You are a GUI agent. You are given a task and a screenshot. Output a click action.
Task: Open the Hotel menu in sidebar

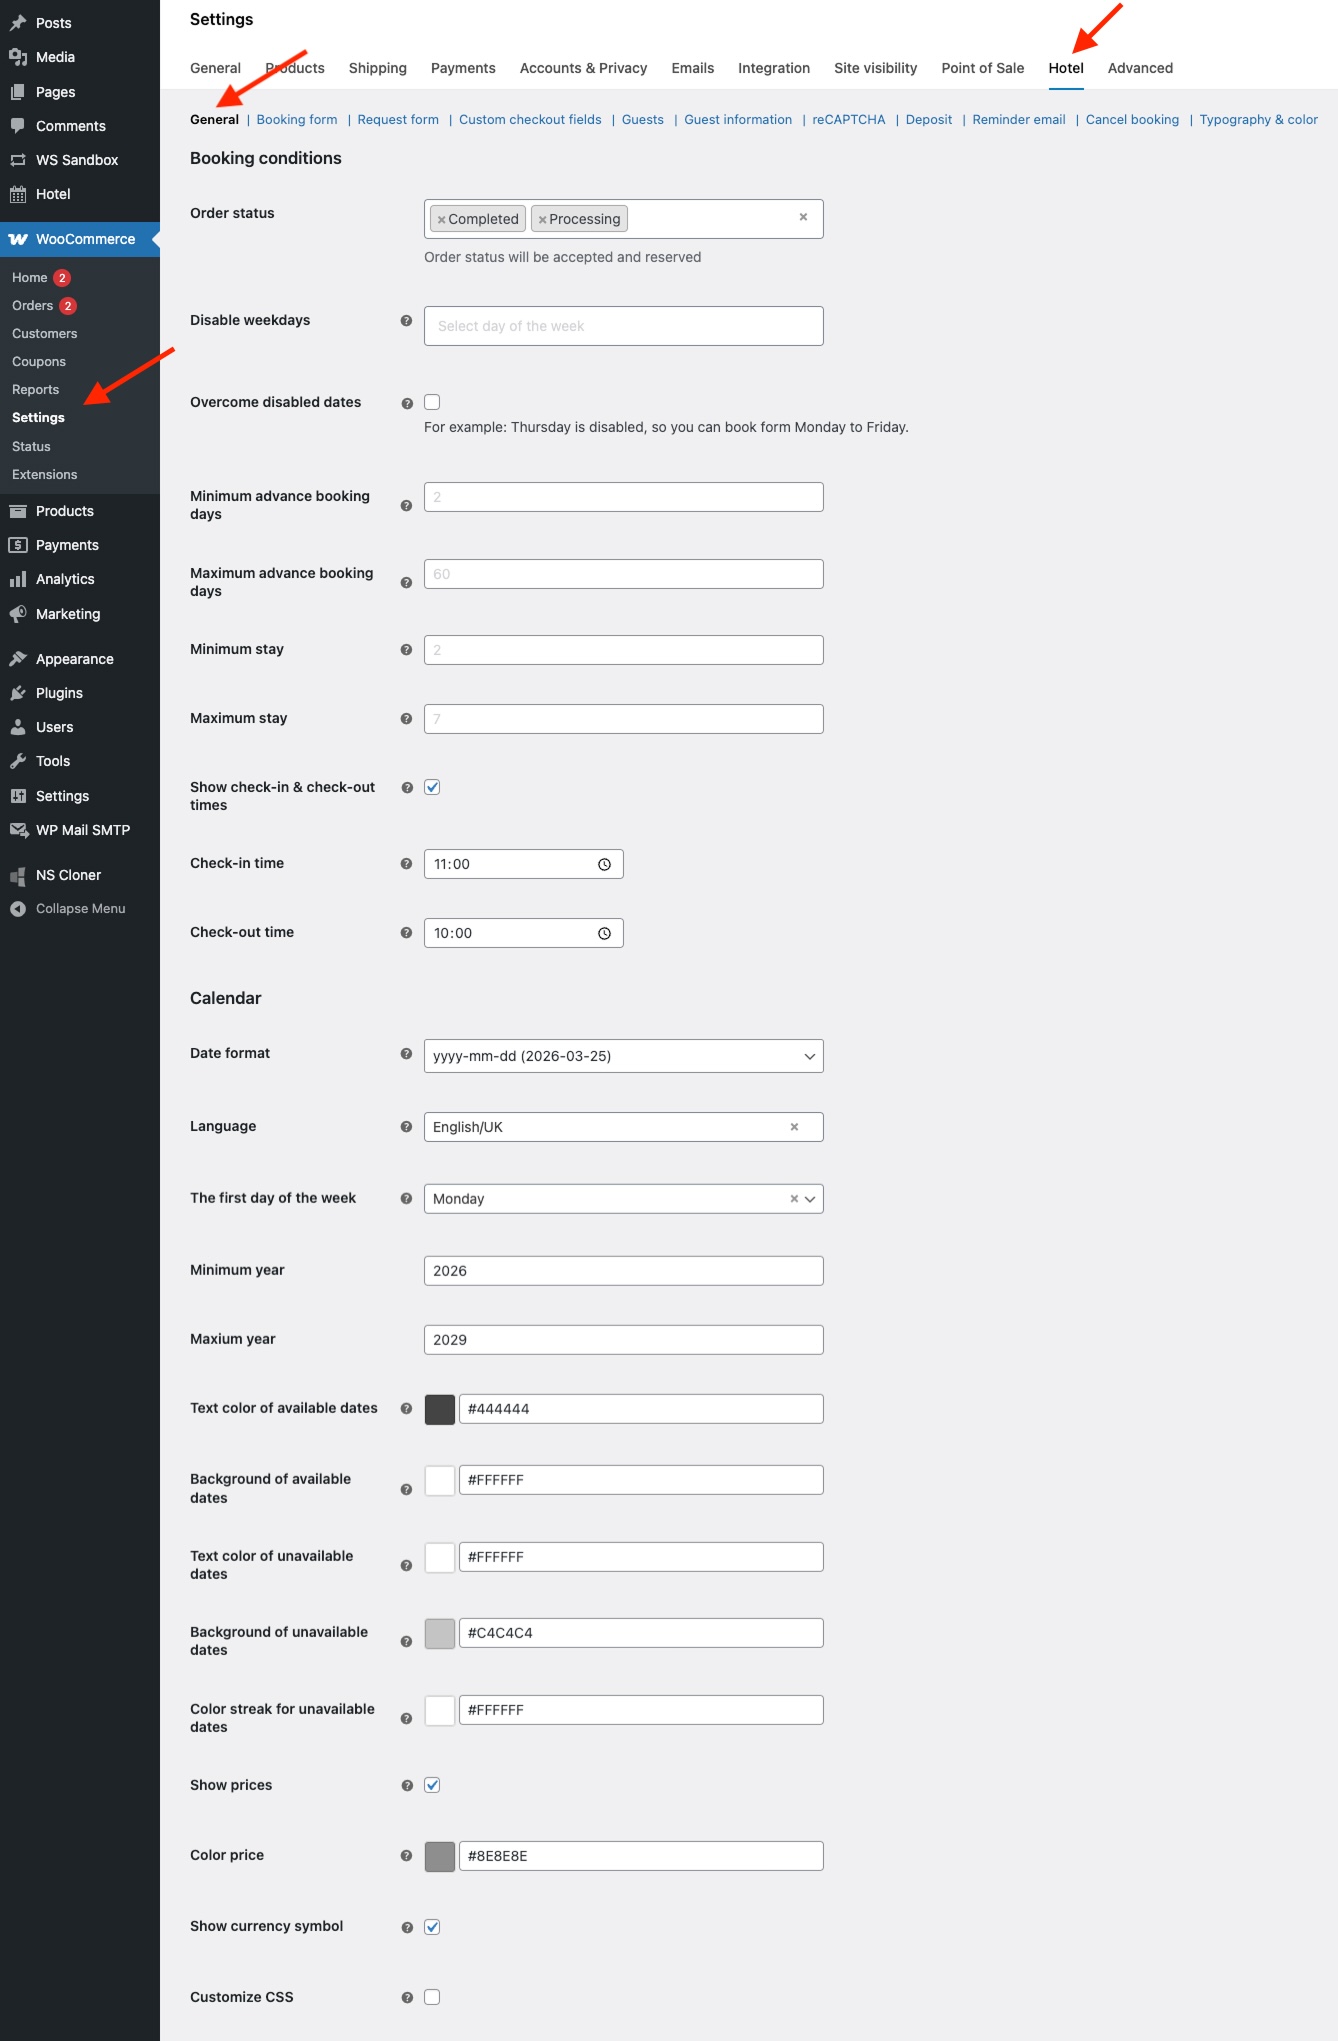click(52, 194)
